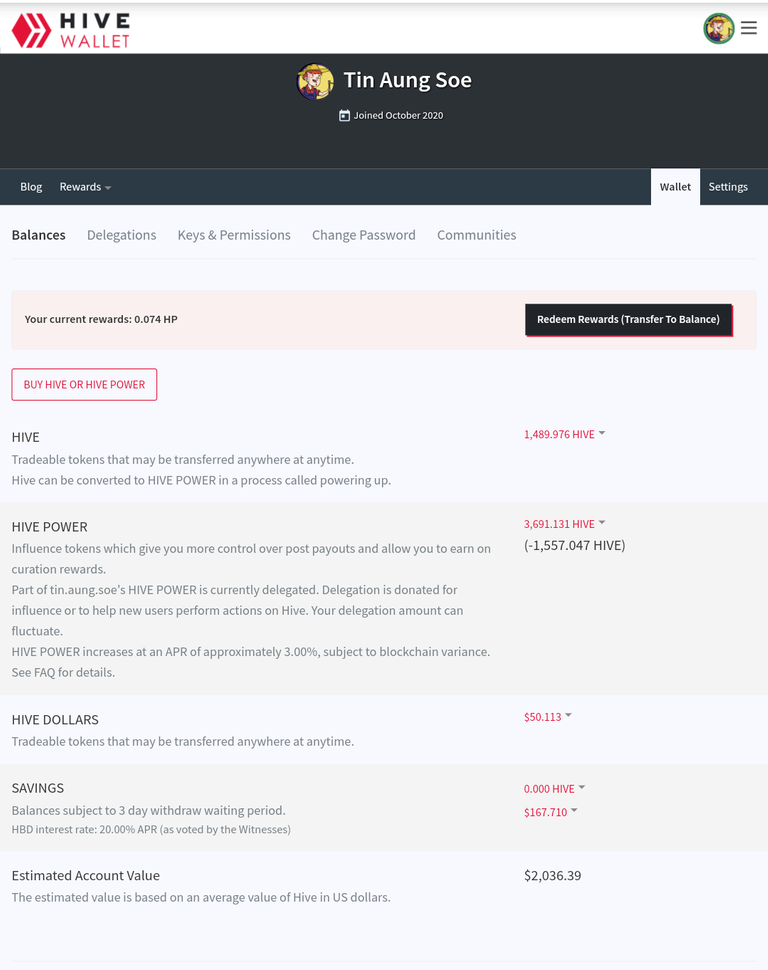Switch to the Wallet tab
Screen dimensions: 768x970
coord(675,187)
